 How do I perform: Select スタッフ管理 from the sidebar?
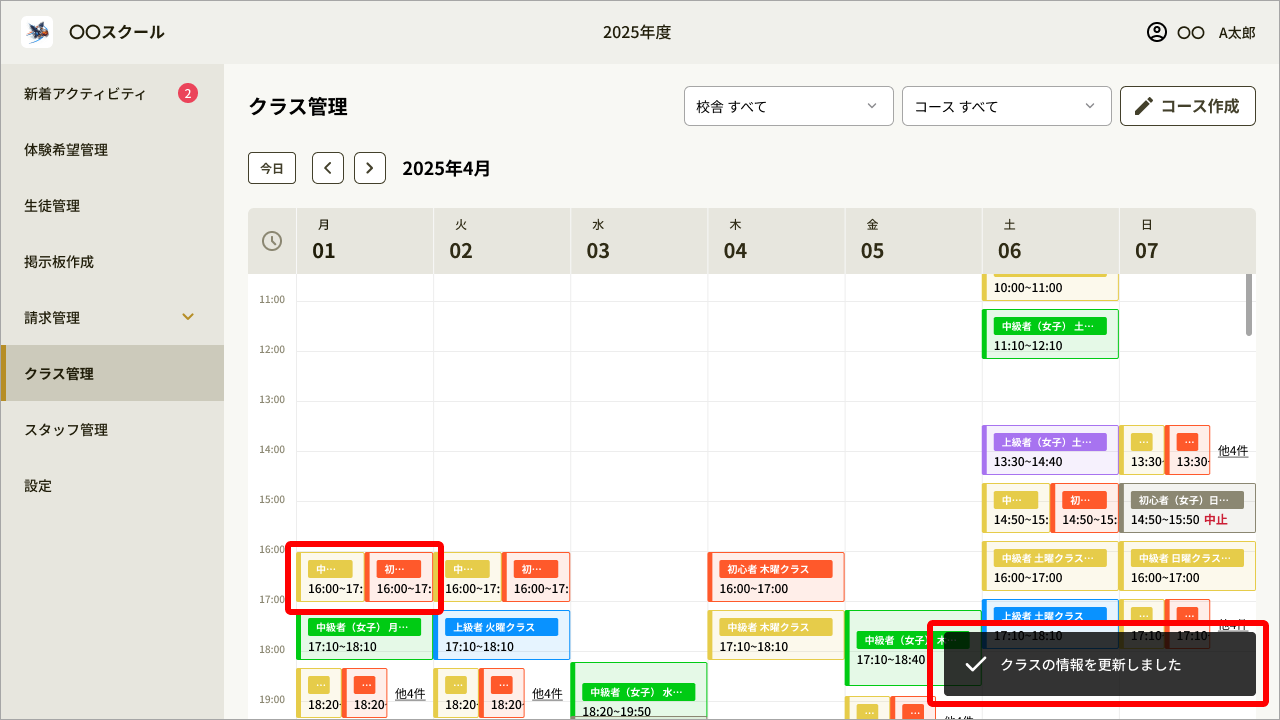click(x=66, y=430)
